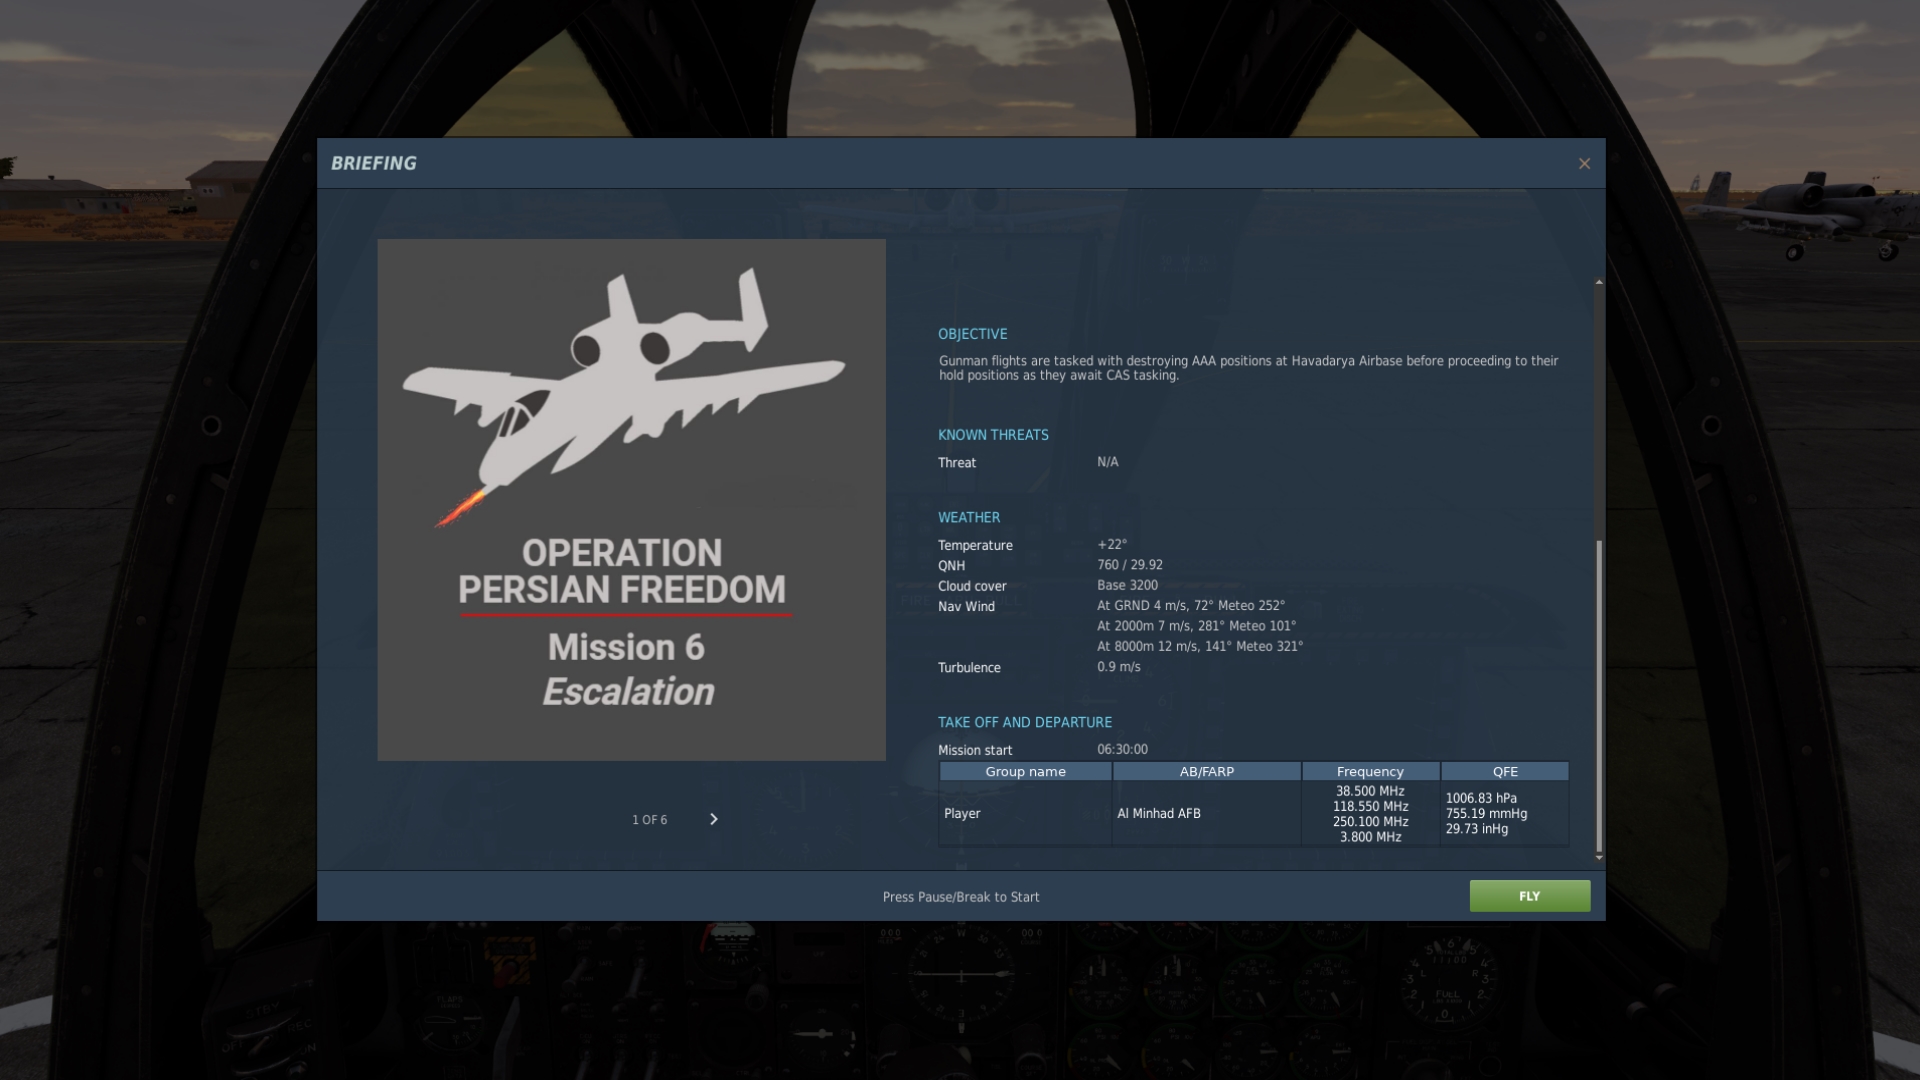Go to next briefing image arrow

point(713,819)
